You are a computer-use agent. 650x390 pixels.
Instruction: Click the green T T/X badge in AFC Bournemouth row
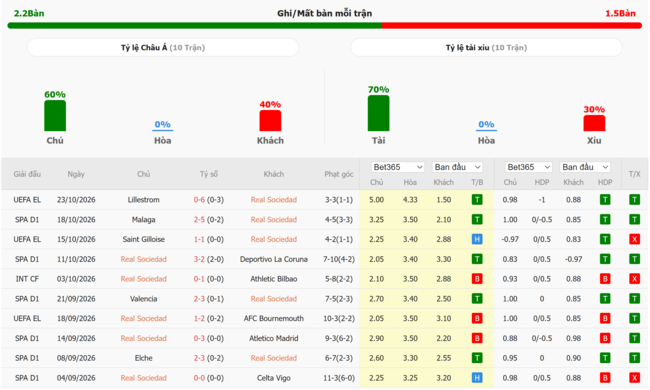click(x=634, y=318)
